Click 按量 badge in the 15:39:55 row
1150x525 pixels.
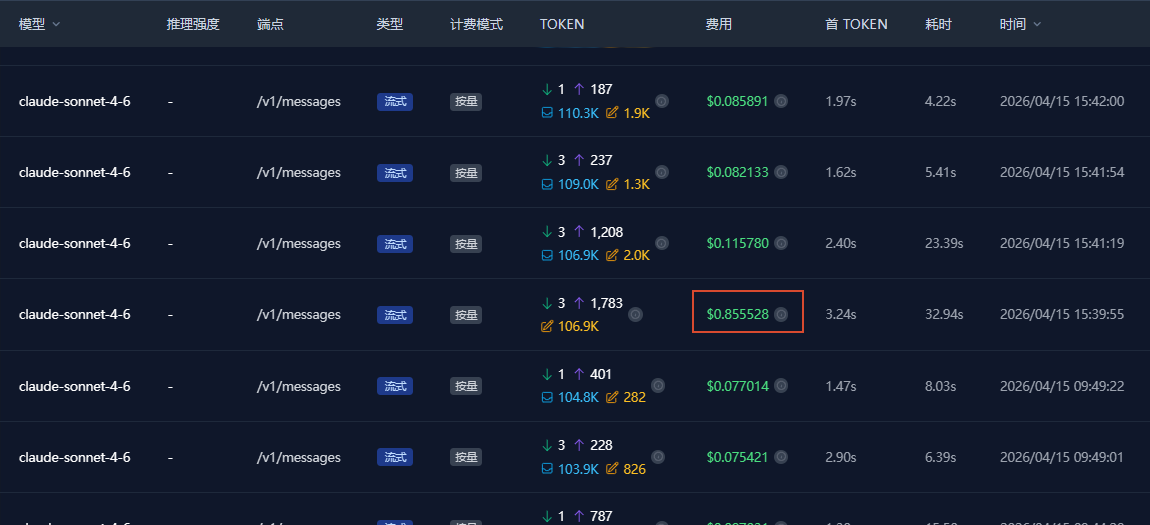466,315
